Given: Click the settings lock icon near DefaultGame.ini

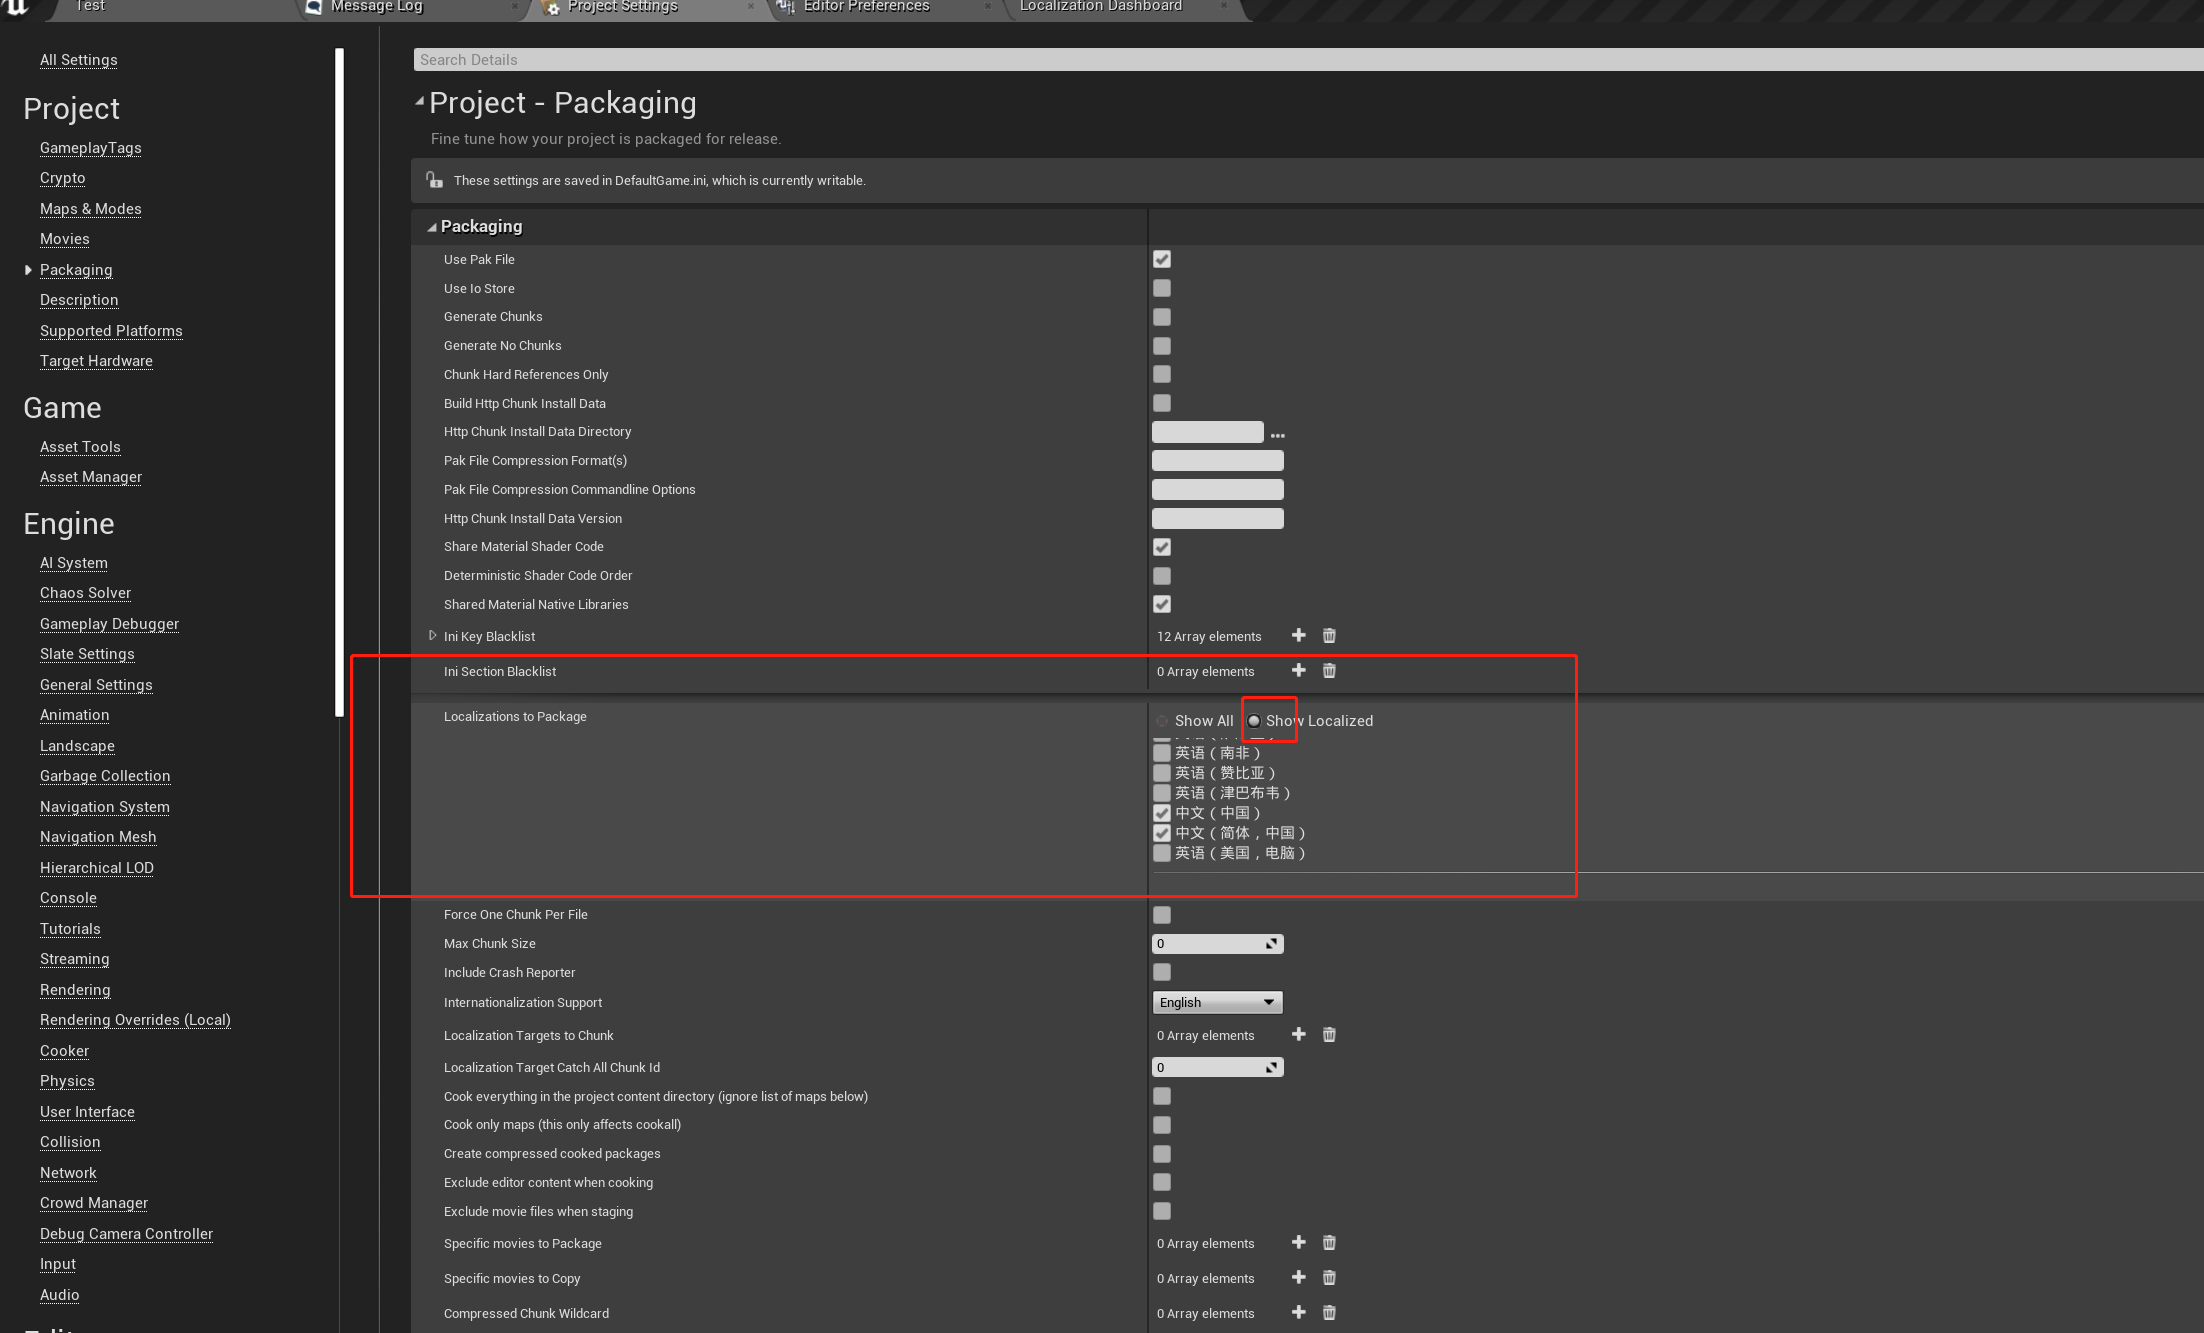Looking at the screenshot, I should 434,180.
